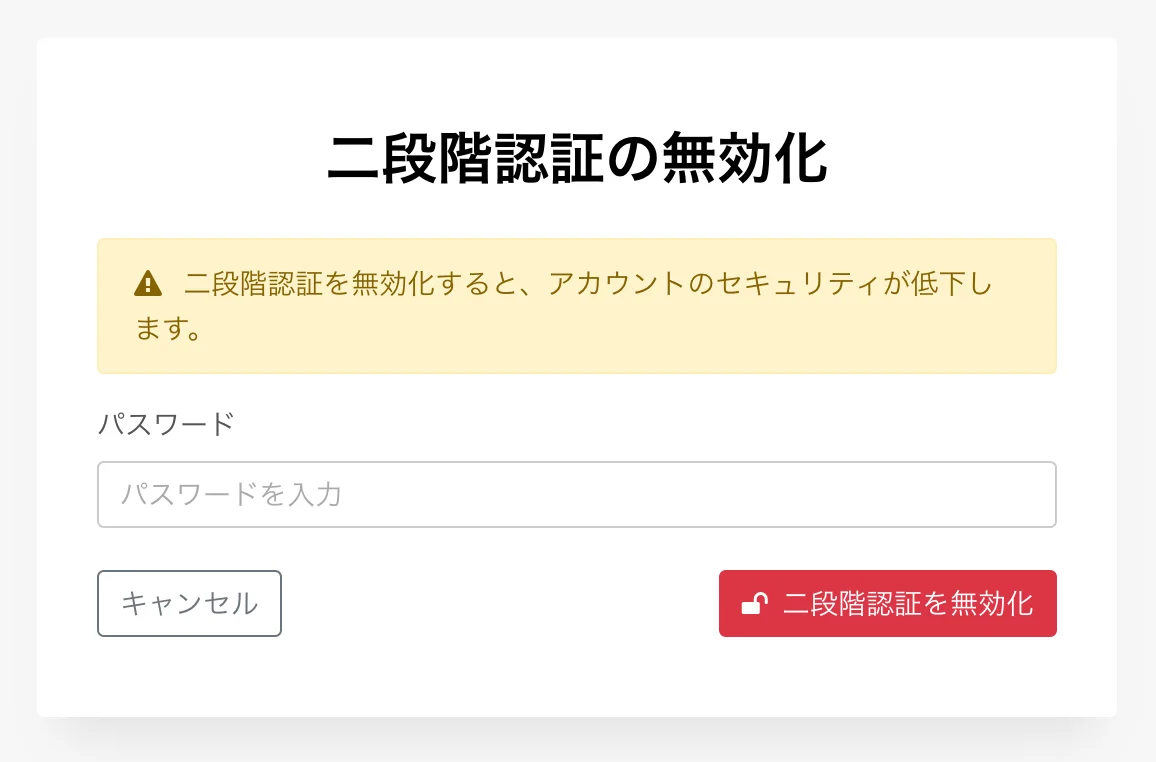Click the open-lock symbol inside the disable button
The height and width of the screenshot is (762, 1156).
coord(755,603)
